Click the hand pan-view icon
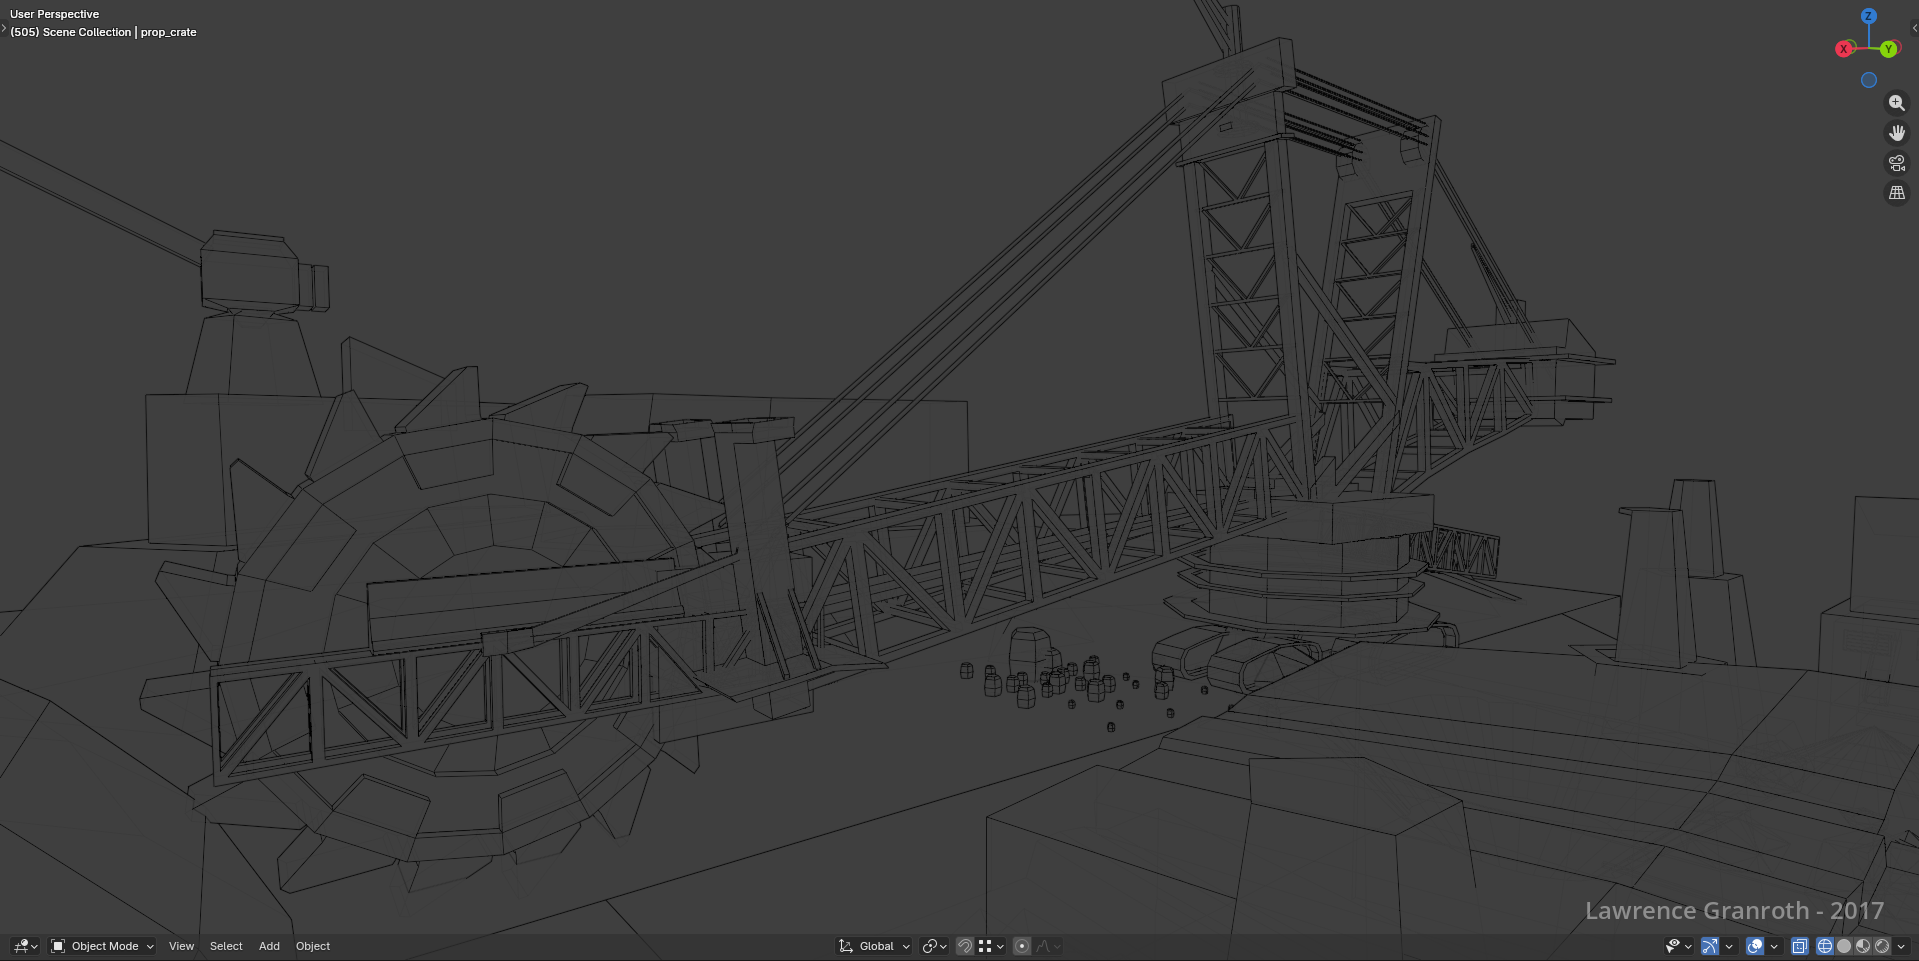1919x961 pixels. pos(1896,133)
